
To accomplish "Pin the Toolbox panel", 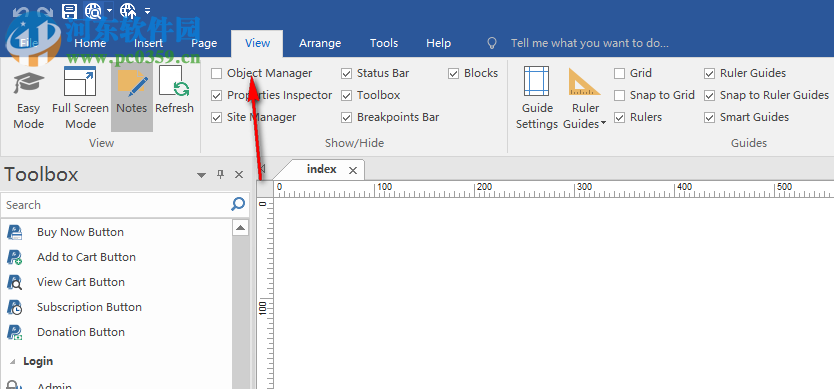I will click(221, 174).
